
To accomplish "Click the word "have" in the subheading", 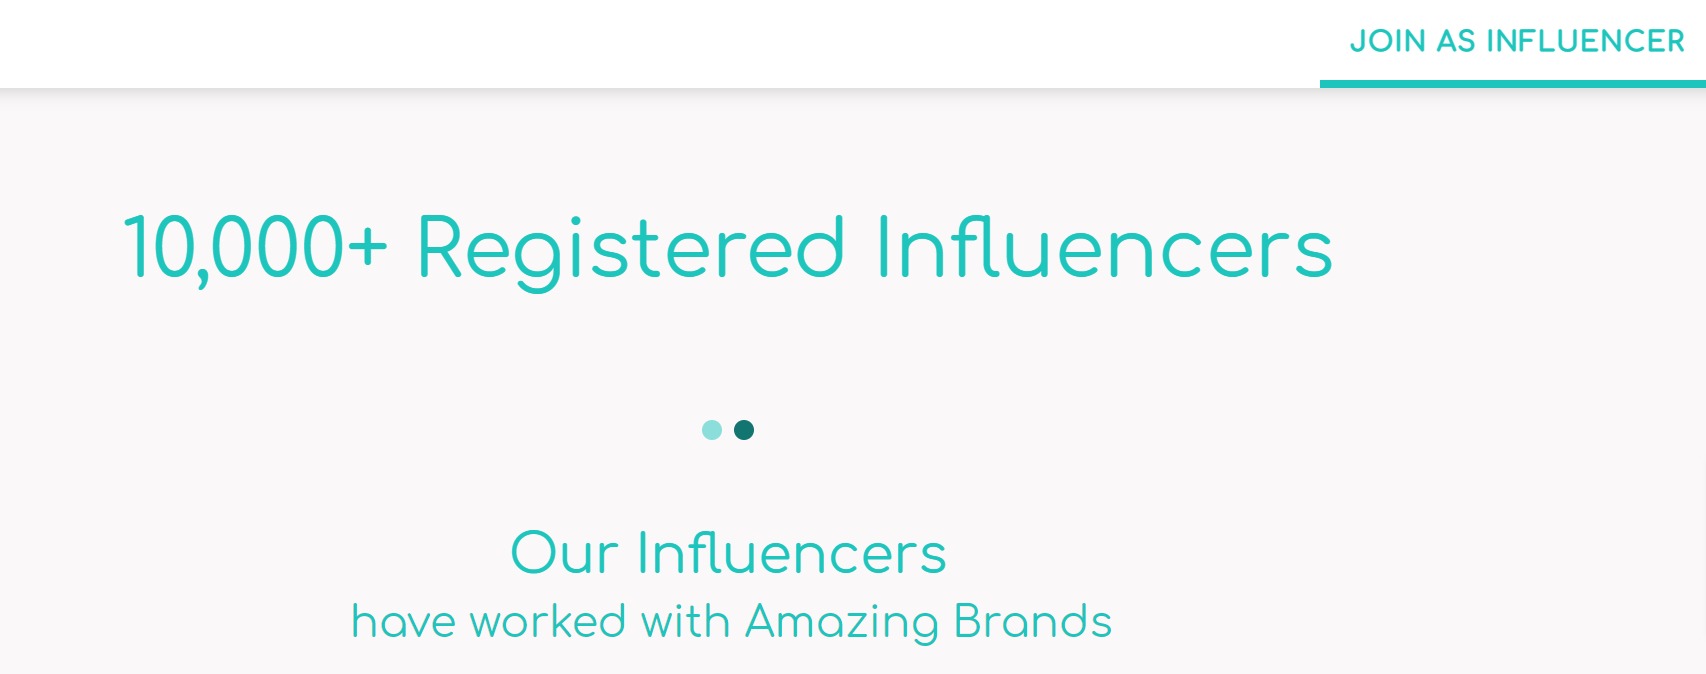I will [404, 622].
